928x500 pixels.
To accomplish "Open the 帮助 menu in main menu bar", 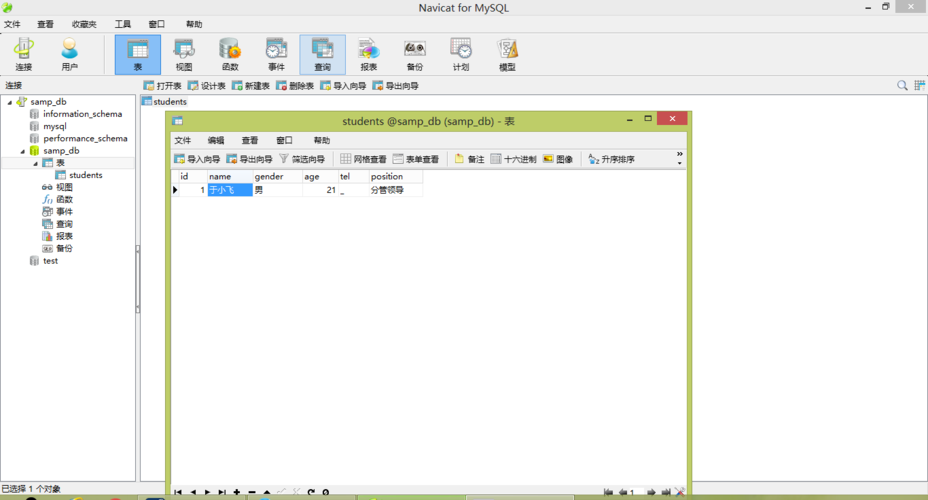I will pos(194,24).
